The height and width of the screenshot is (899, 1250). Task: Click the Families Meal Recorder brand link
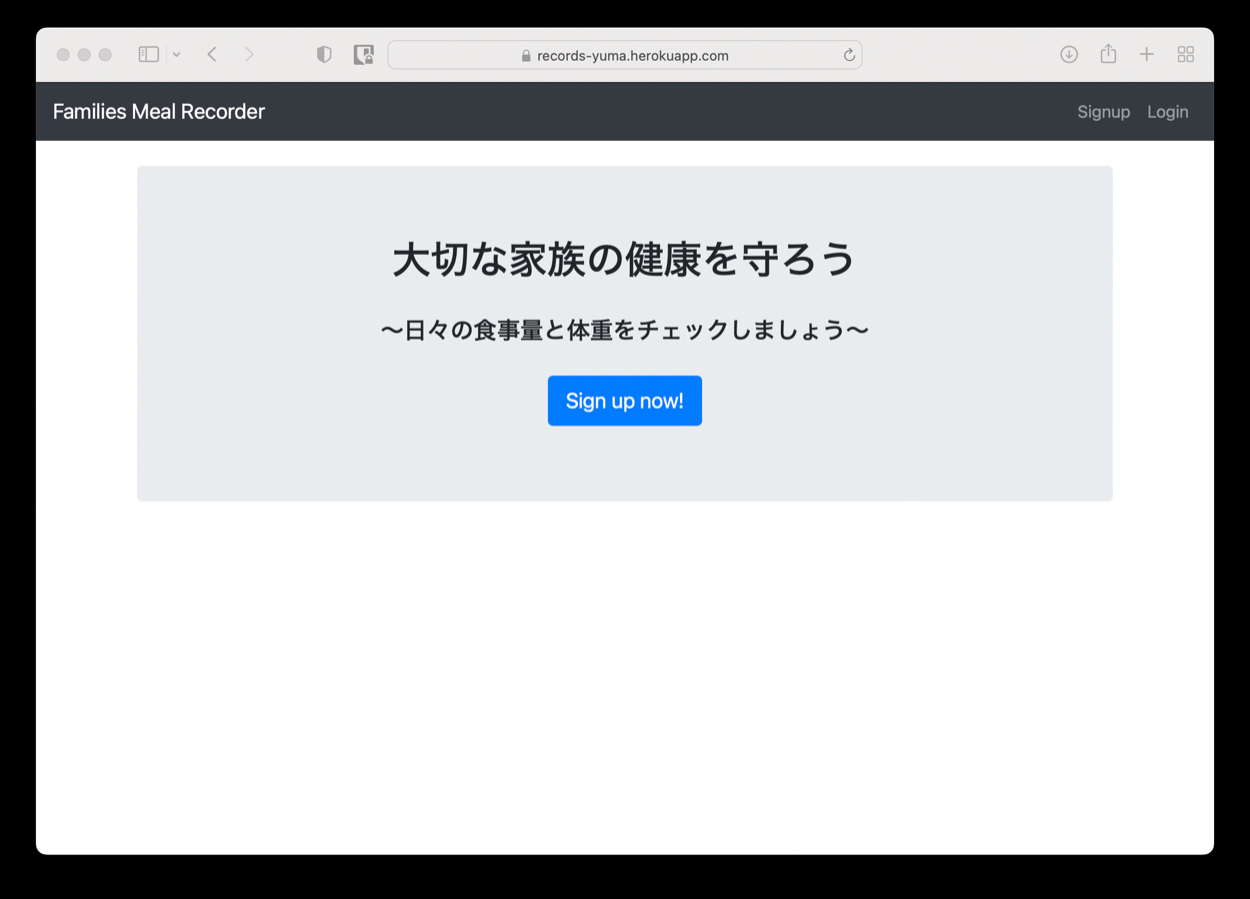[158, 112]
